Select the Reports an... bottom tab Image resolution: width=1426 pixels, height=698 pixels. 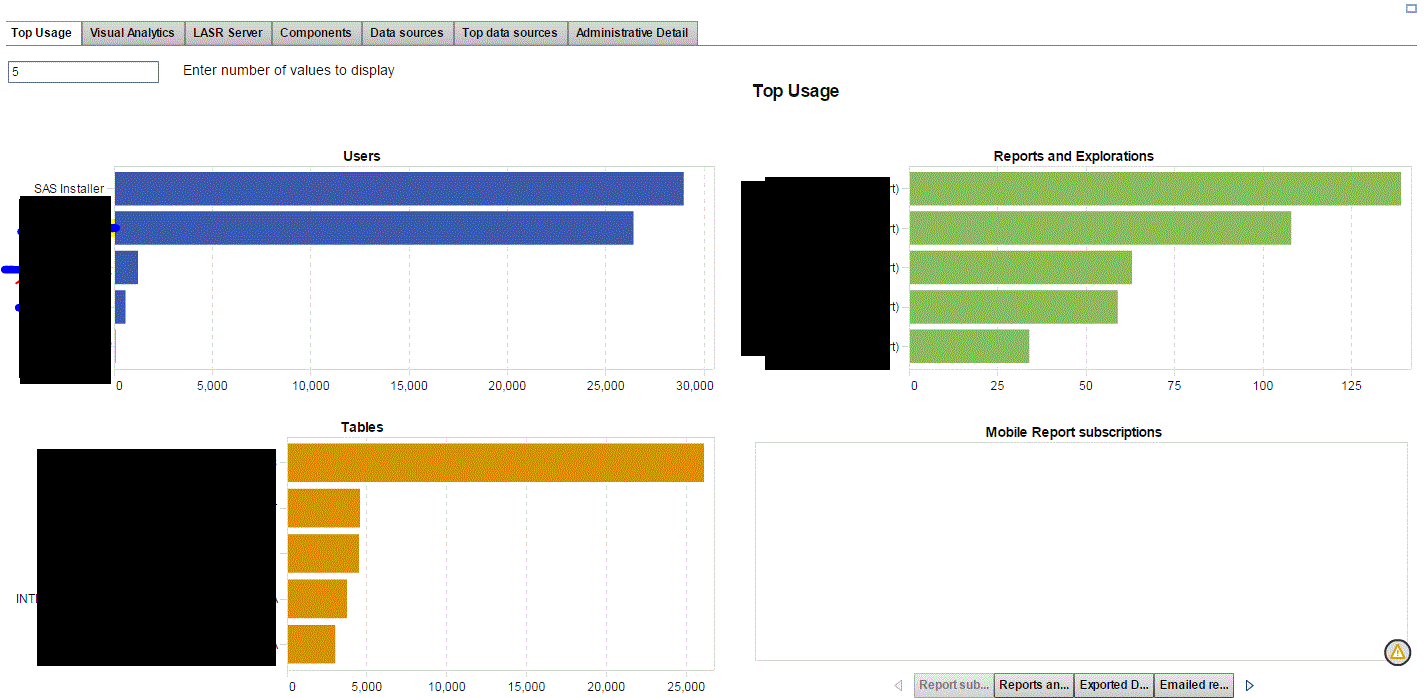coord(1034,685)
